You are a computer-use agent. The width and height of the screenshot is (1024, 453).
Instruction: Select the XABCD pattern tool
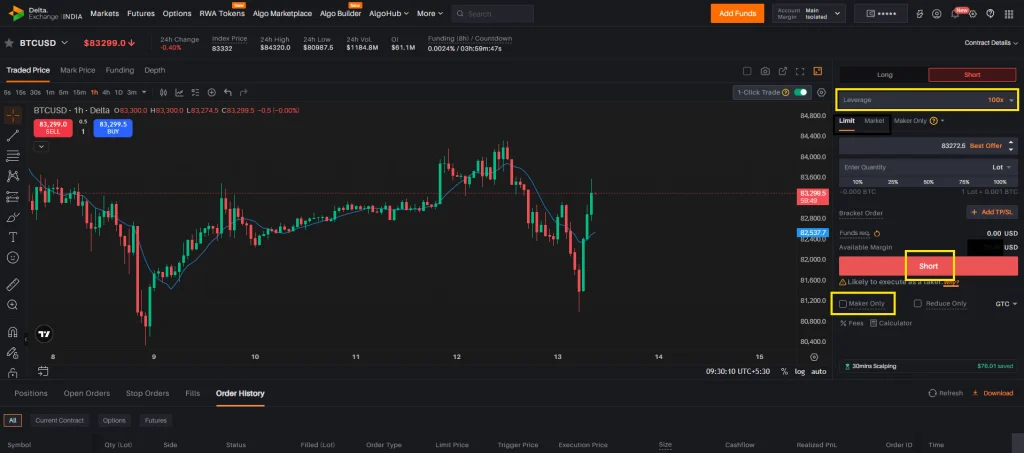point(13,176)
